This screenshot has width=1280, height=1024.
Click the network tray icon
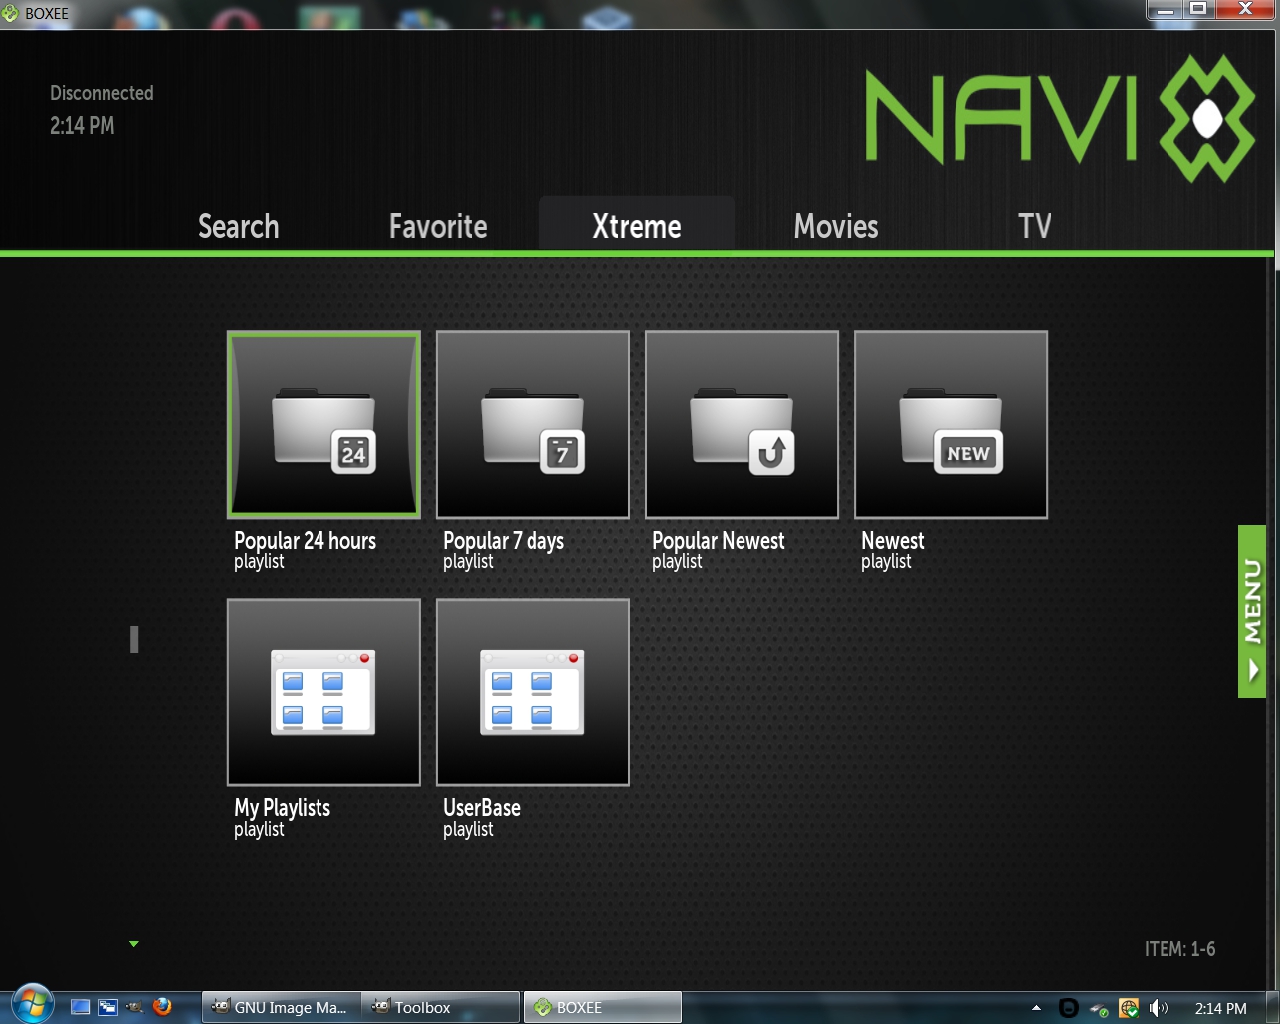pos(1099,1009)
